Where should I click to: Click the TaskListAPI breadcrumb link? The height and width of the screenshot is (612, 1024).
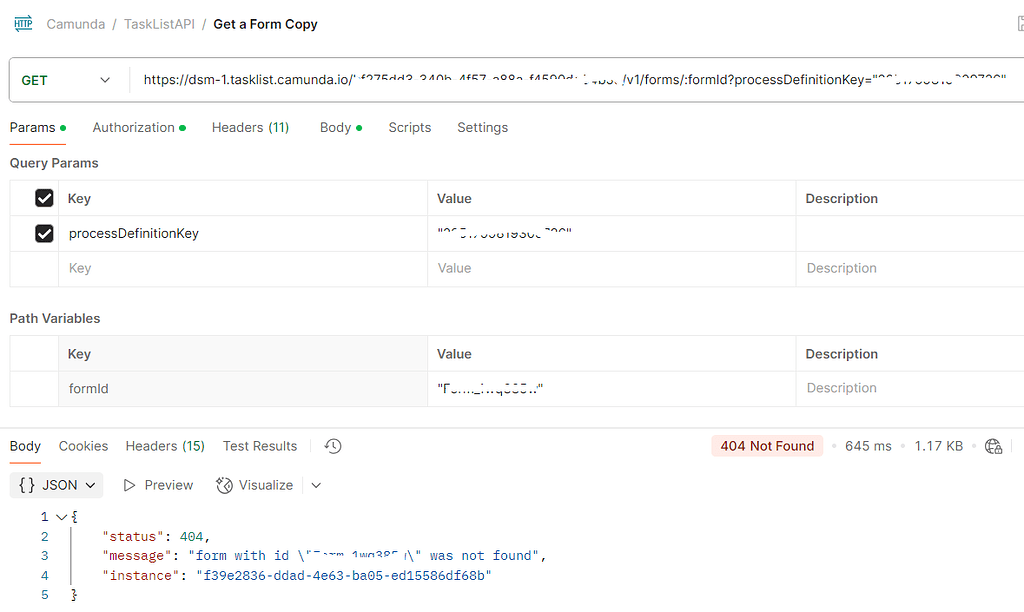point(159,24)
